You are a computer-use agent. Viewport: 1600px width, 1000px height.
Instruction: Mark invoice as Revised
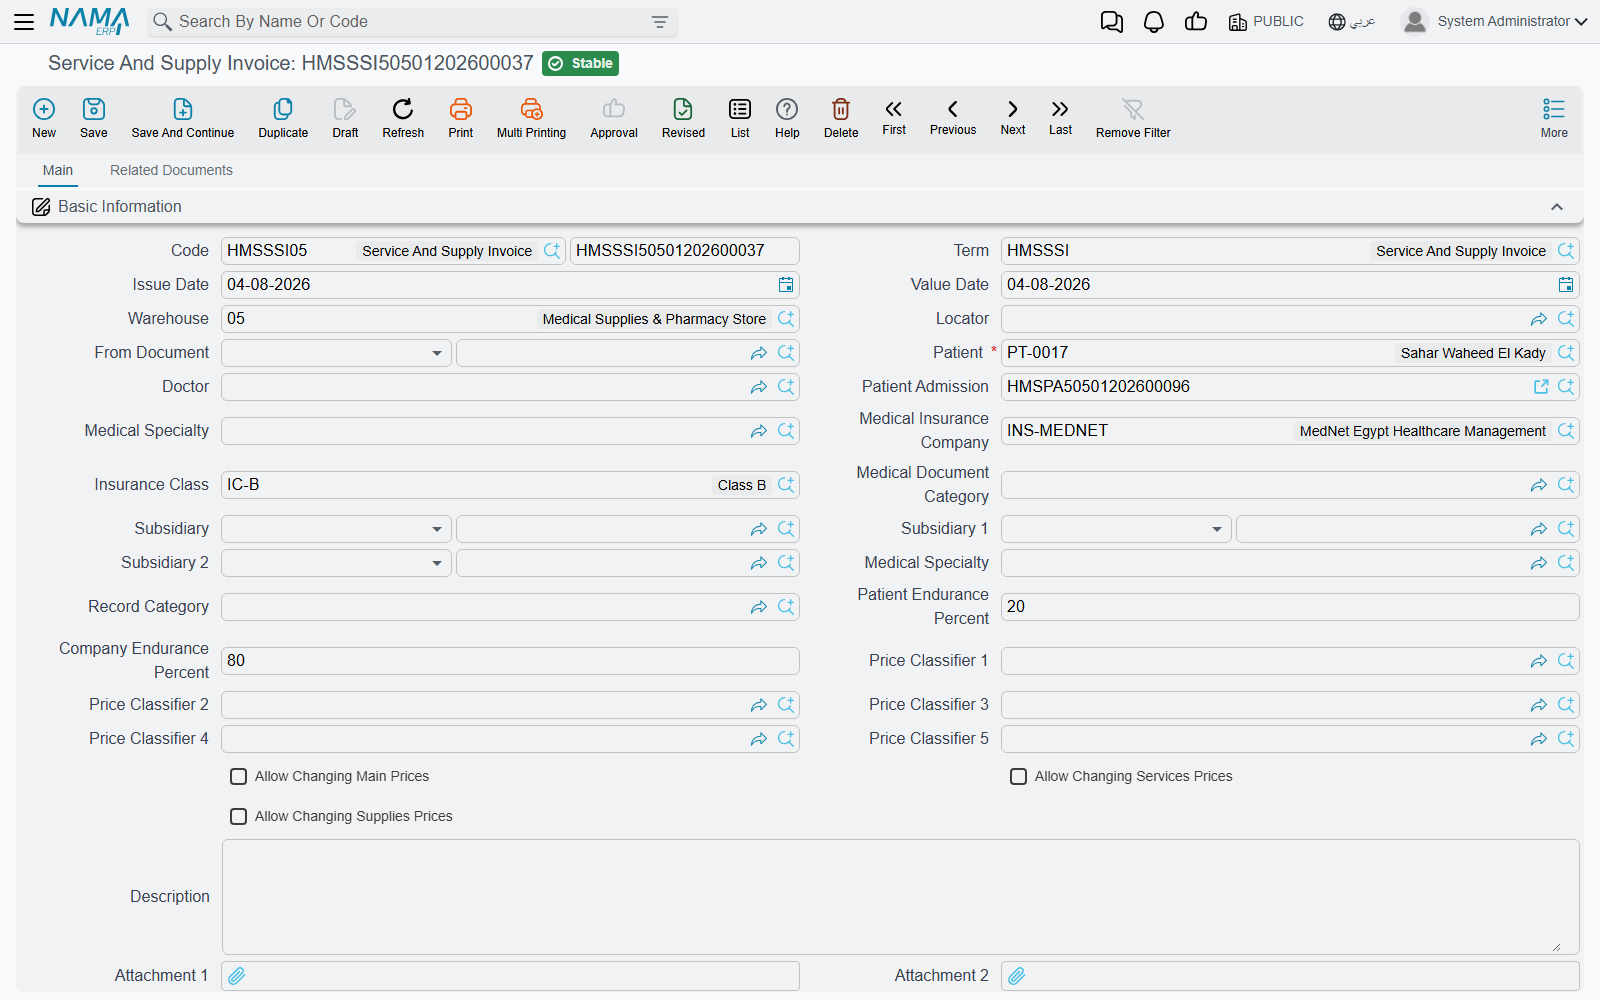(683, 117)
